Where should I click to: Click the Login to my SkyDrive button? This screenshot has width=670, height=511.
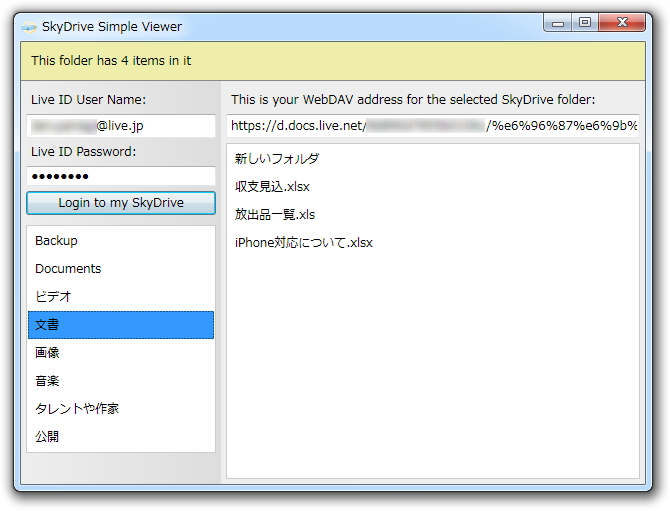121,203
